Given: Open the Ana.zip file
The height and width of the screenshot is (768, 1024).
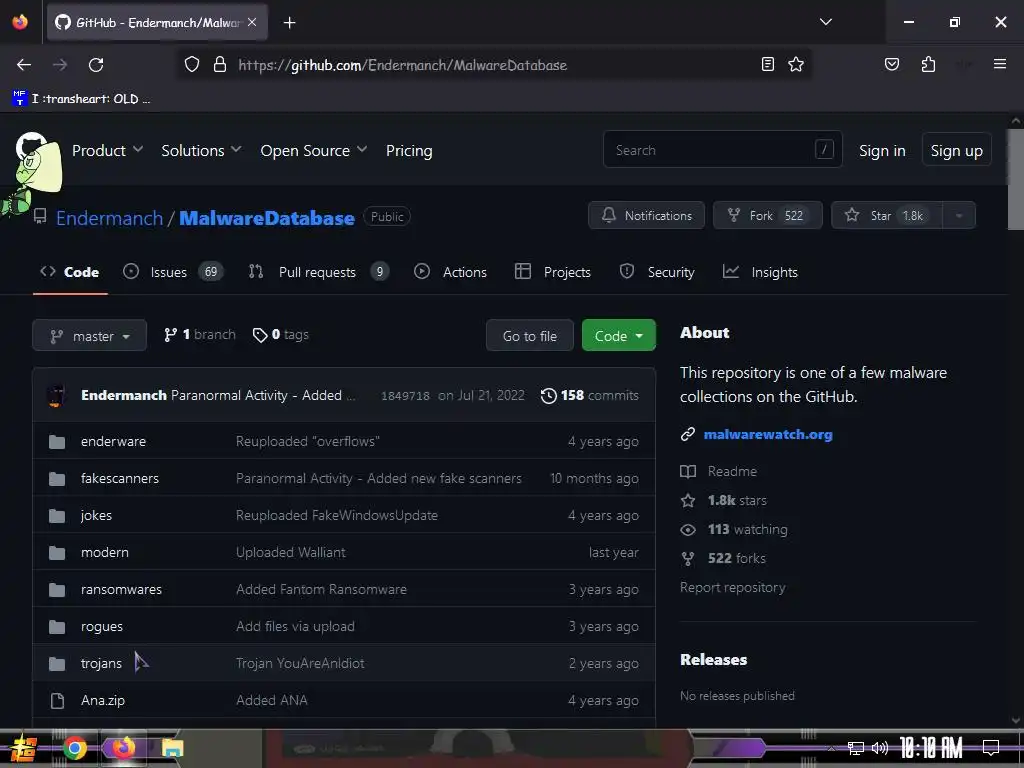Looking at the screenshot, I should [103, 700].
